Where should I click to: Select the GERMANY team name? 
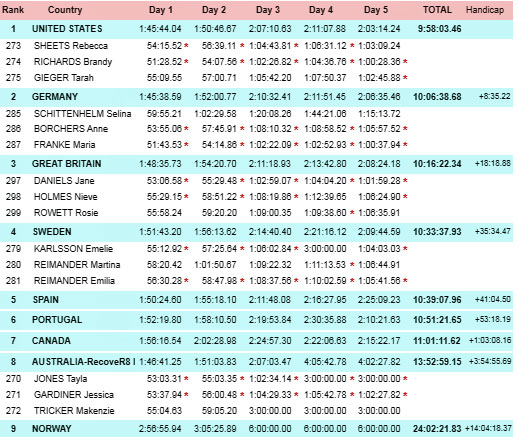pos(55,97)
